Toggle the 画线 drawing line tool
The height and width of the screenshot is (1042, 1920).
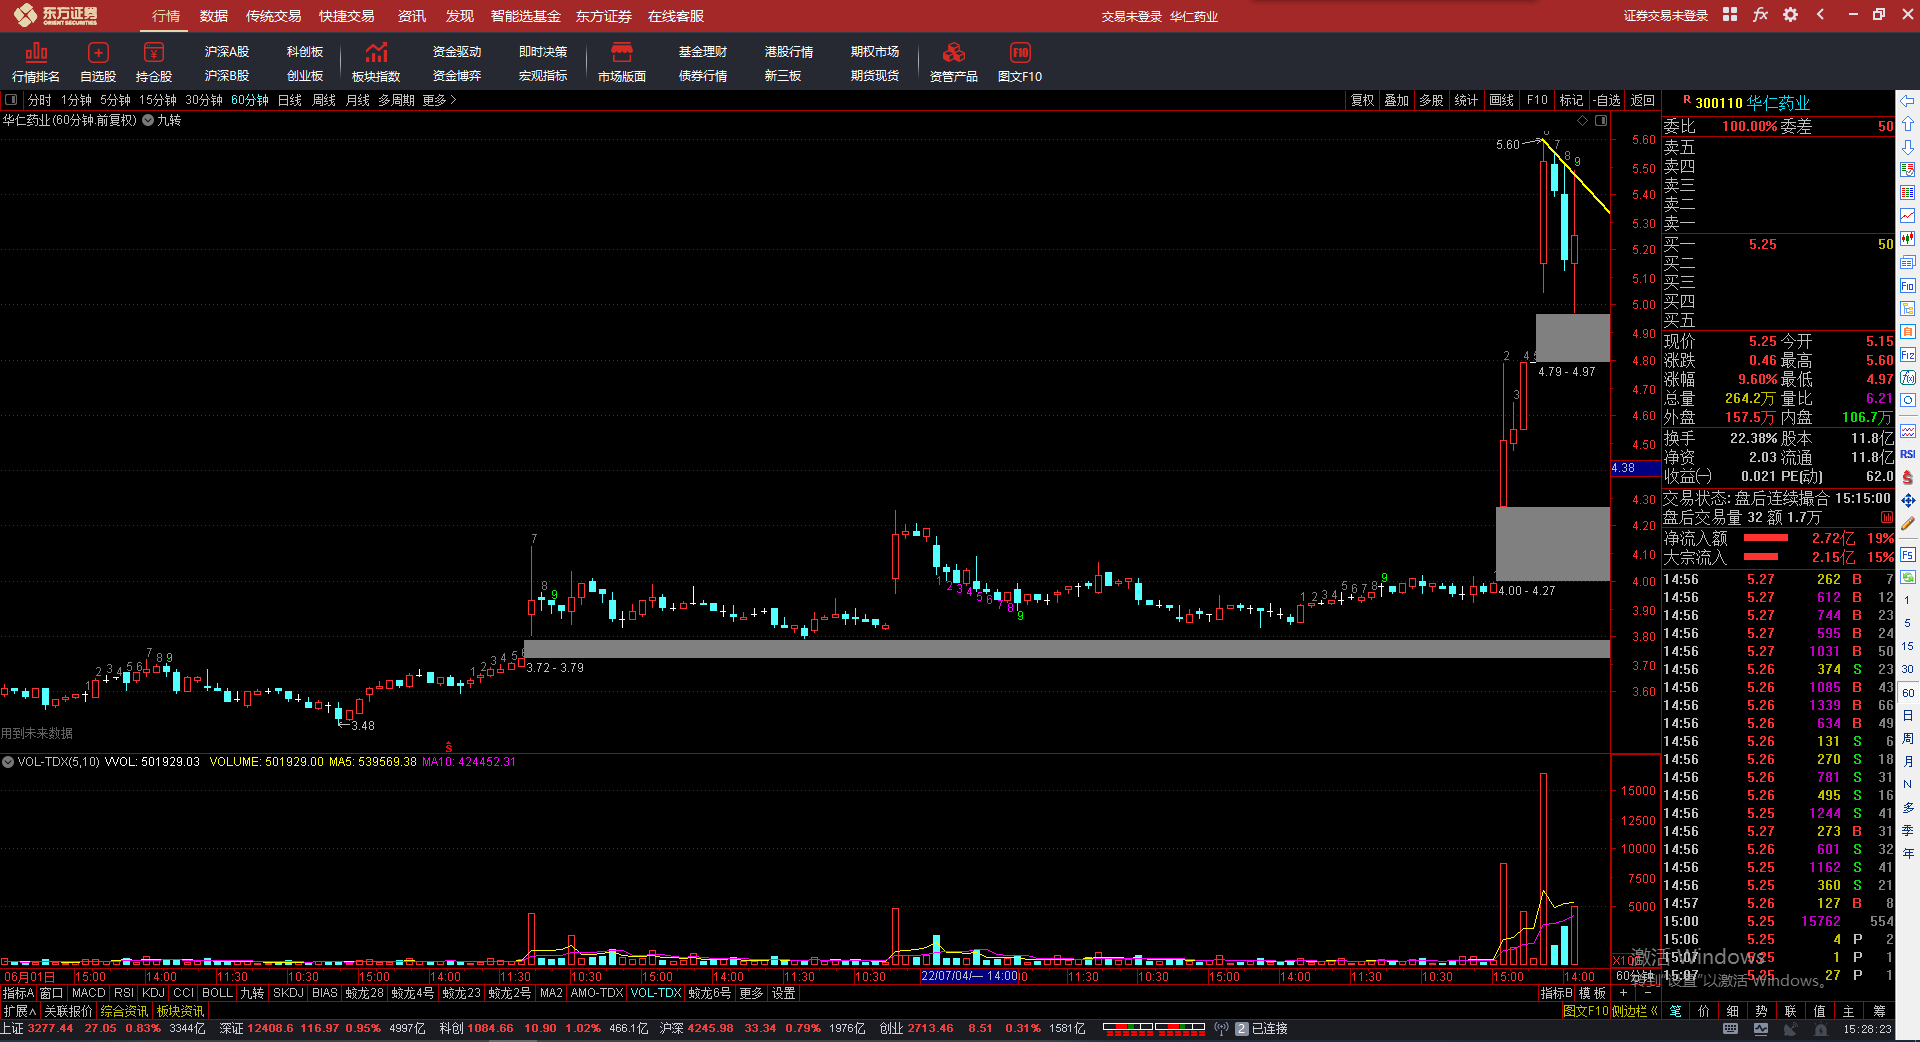[x=1501, y=100]
